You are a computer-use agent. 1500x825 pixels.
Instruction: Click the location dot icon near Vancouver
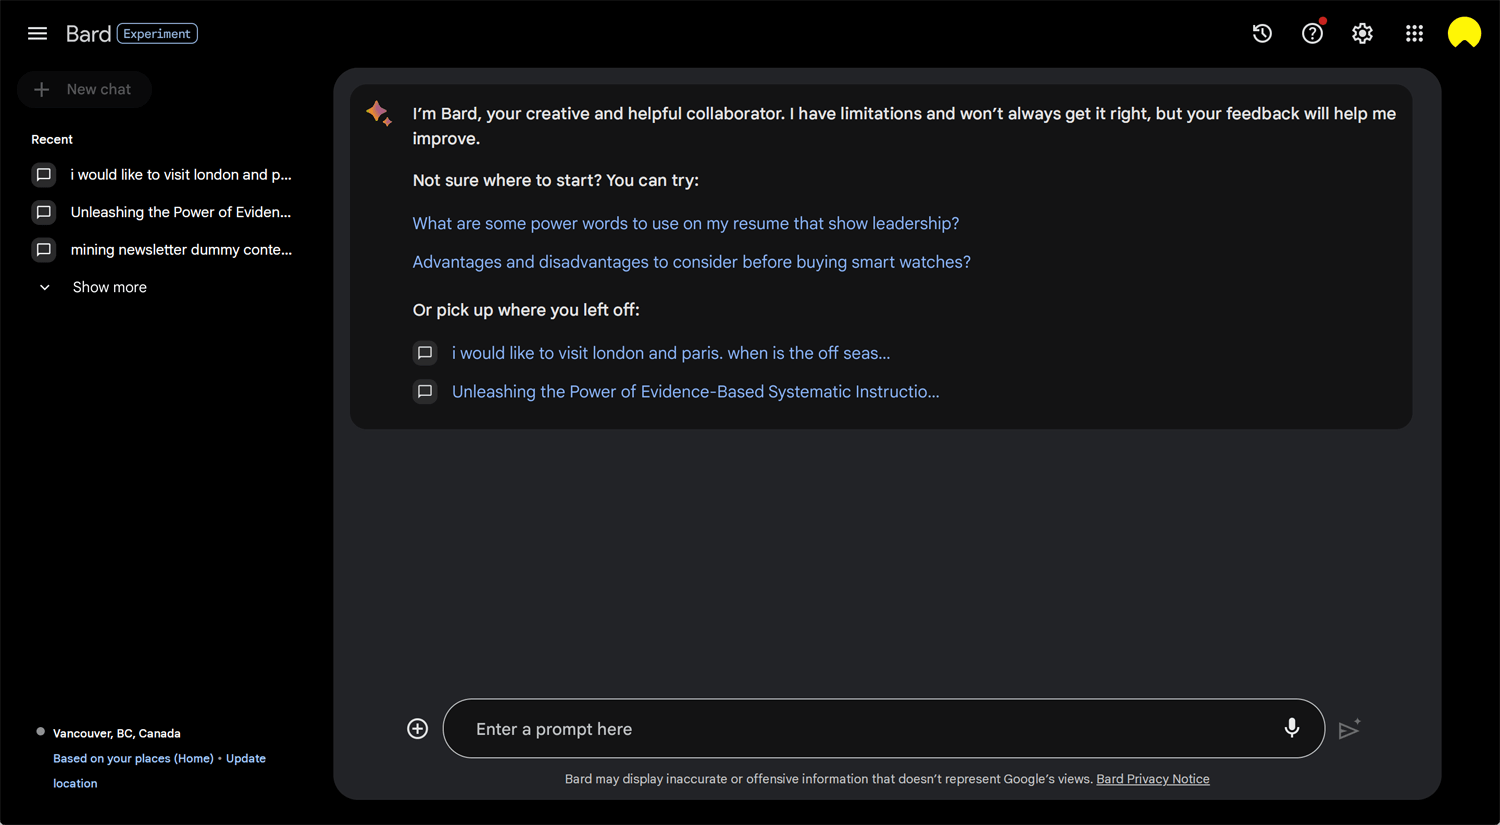[x=41, y=732]
